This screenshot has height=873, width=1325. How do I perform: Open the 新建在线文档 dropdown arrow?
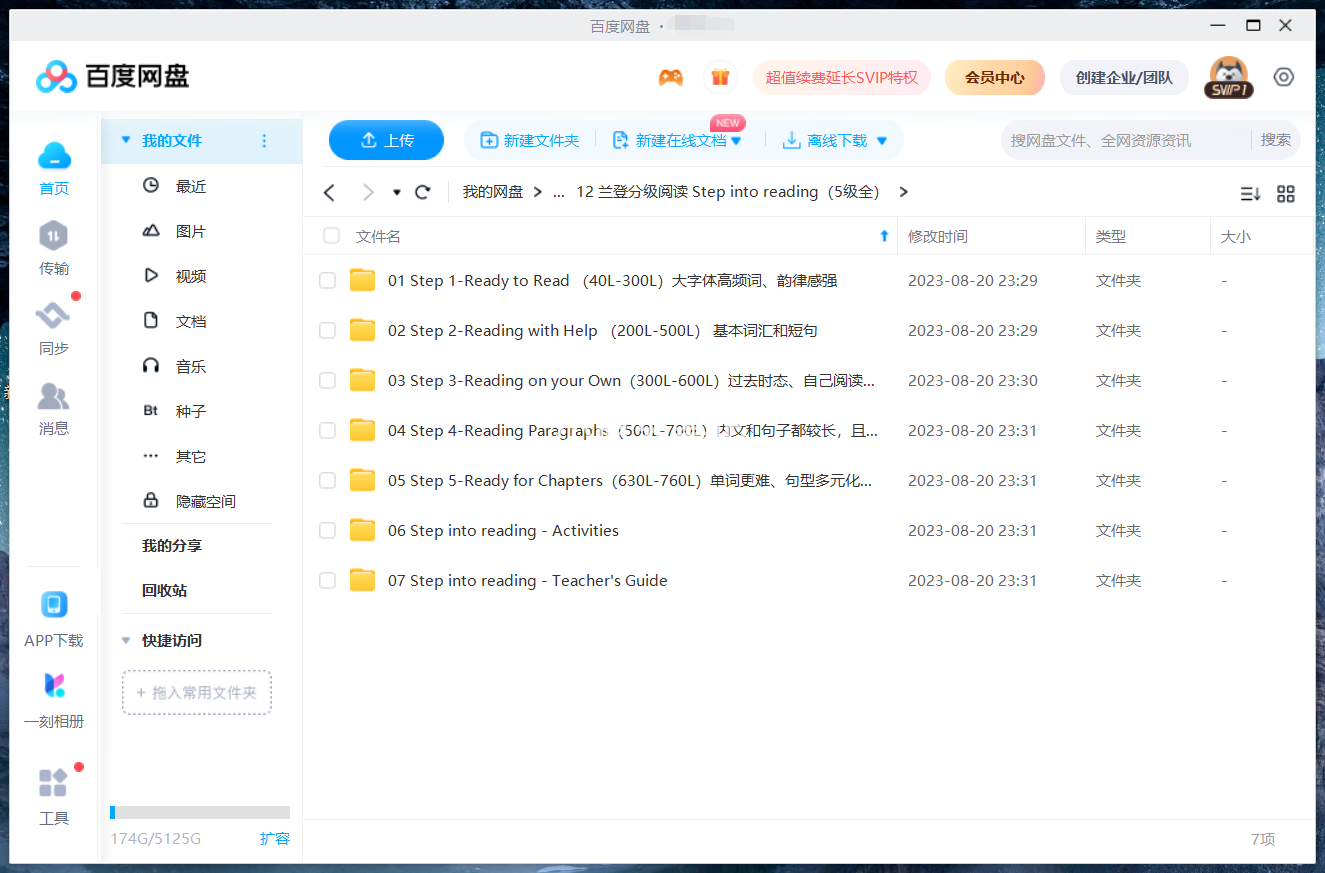738,140
